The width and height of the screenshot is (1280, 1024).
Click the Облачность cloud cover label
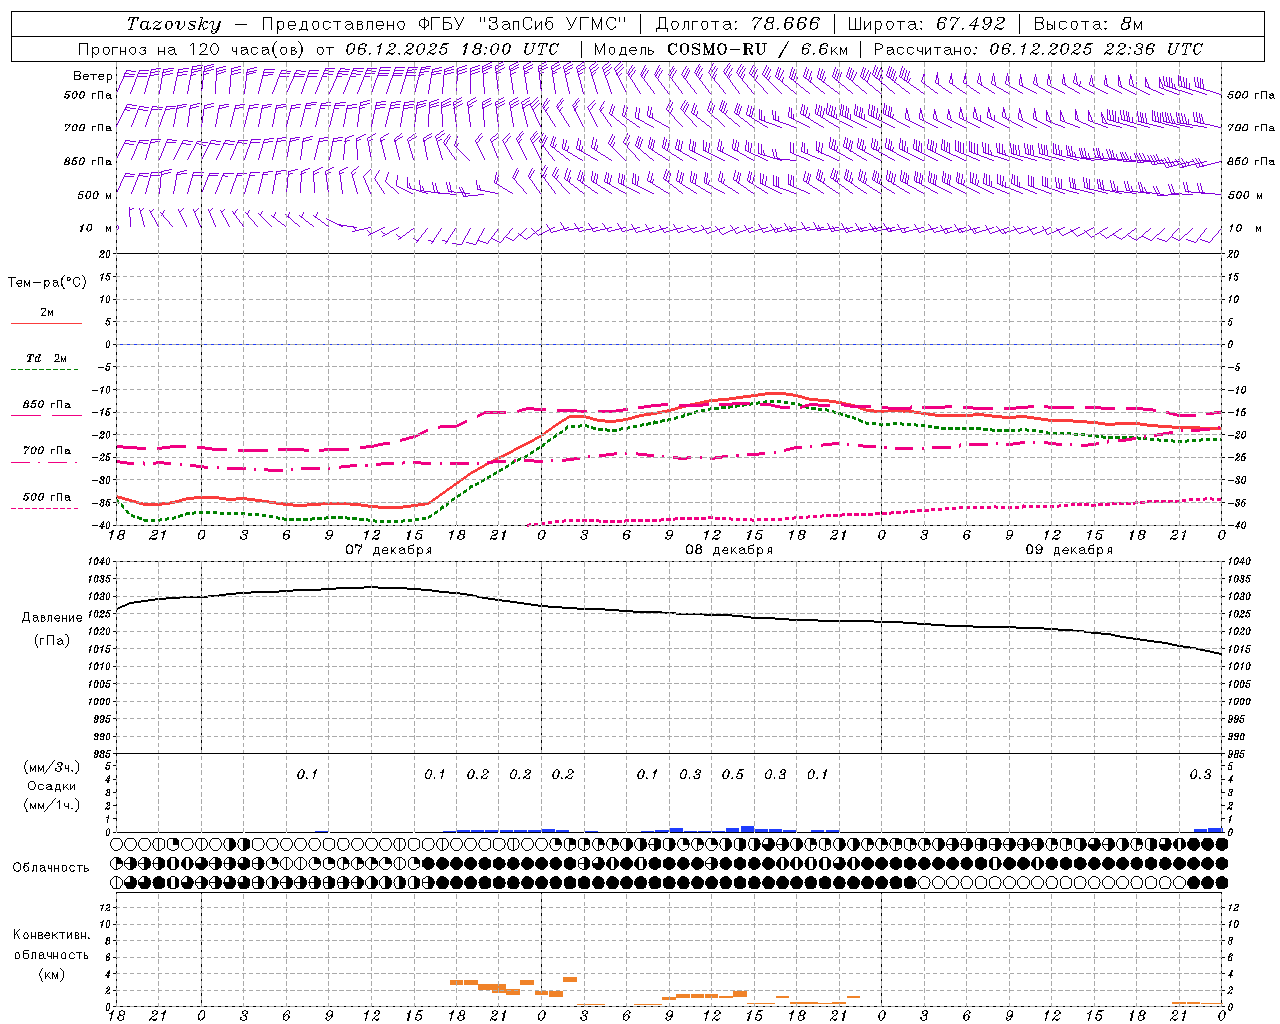(x=51, y=868)
